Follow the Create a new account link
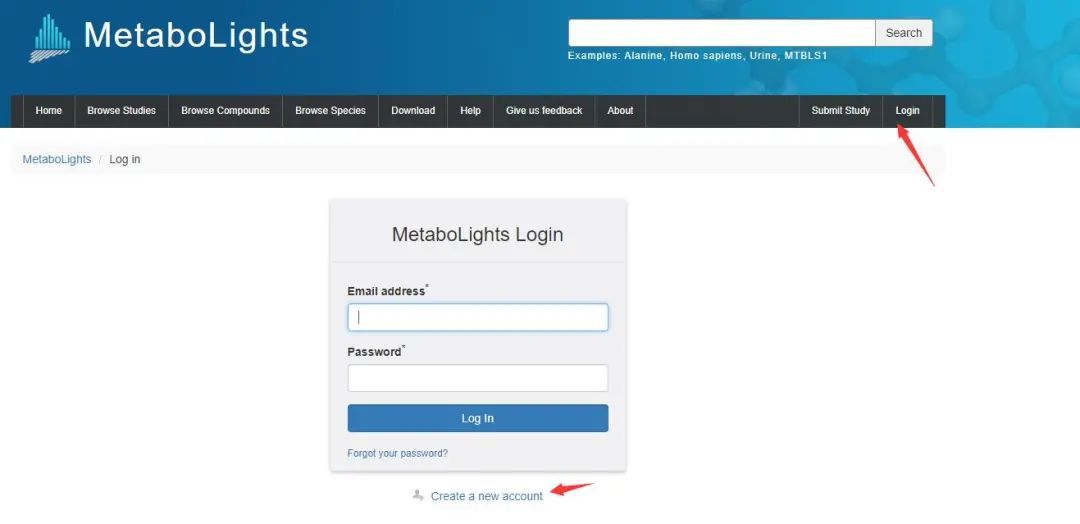 coord(486,496)
